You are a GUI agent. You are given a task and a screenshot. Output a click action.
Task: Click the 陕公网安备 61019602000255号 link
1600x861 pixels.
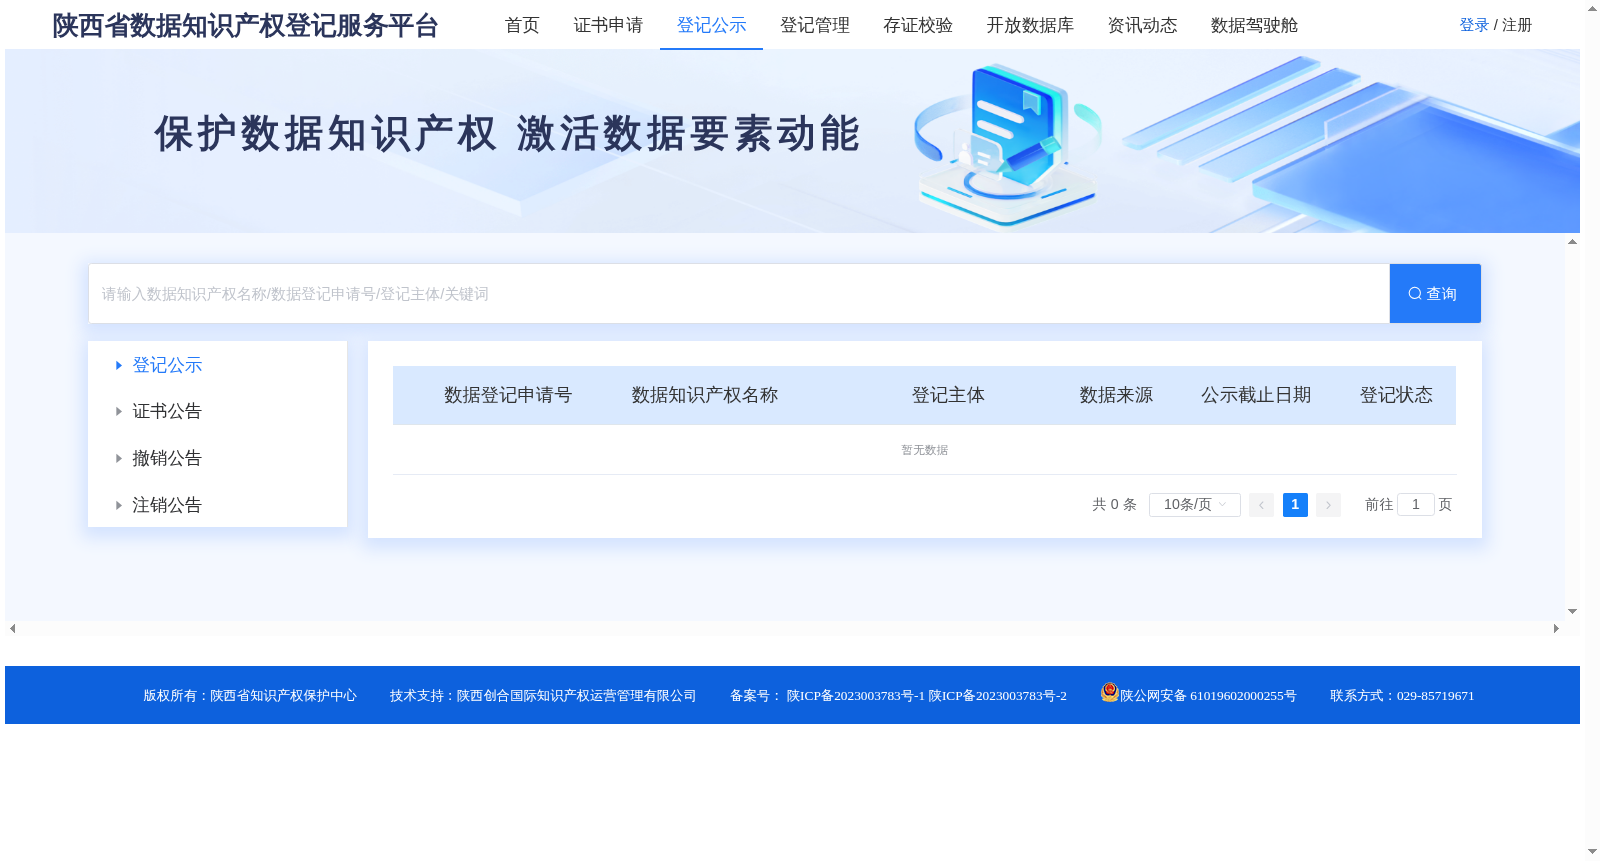point(1208,696)
